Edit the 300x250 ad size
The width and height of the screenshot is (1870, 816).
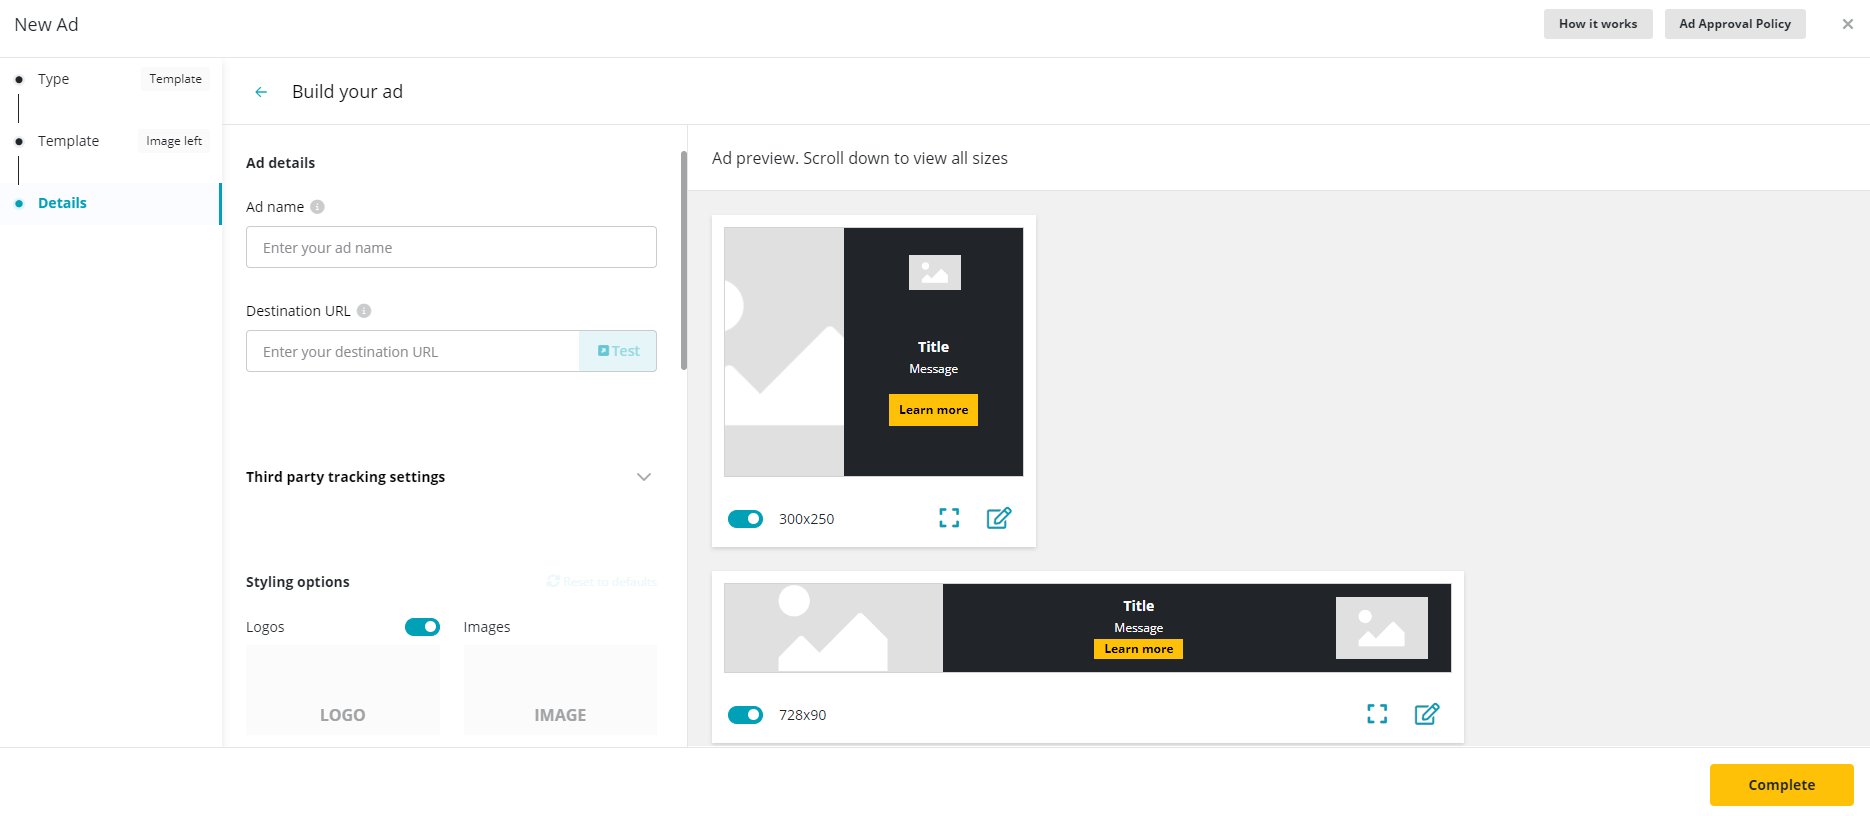tap(999, 518)
